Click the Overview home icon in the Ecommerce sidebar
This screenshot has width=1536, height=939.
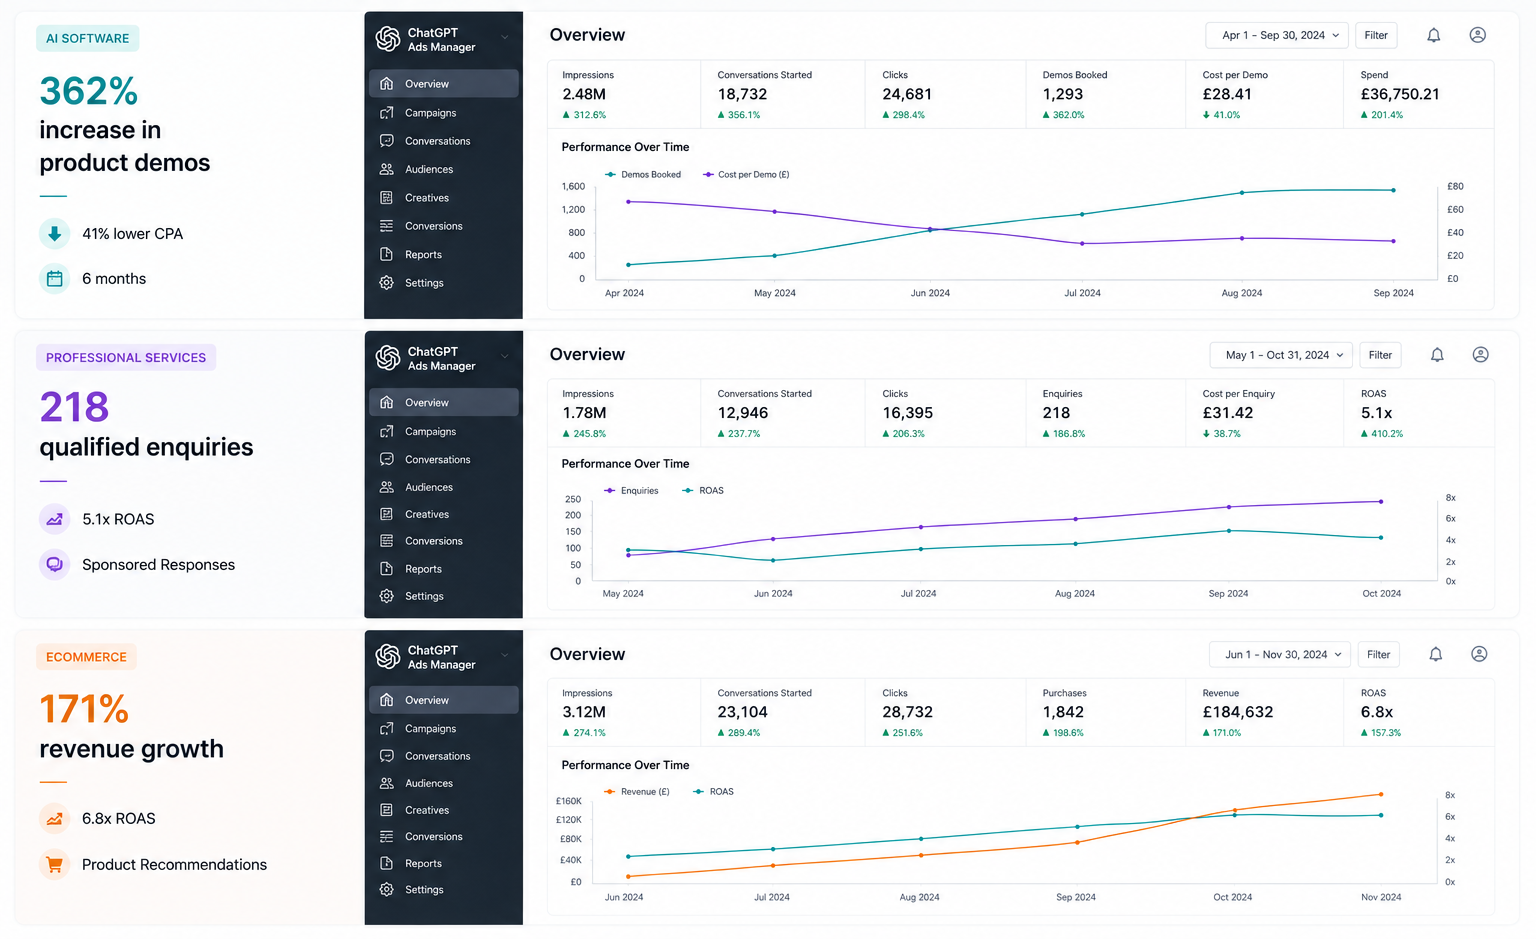tap(387, 700)
